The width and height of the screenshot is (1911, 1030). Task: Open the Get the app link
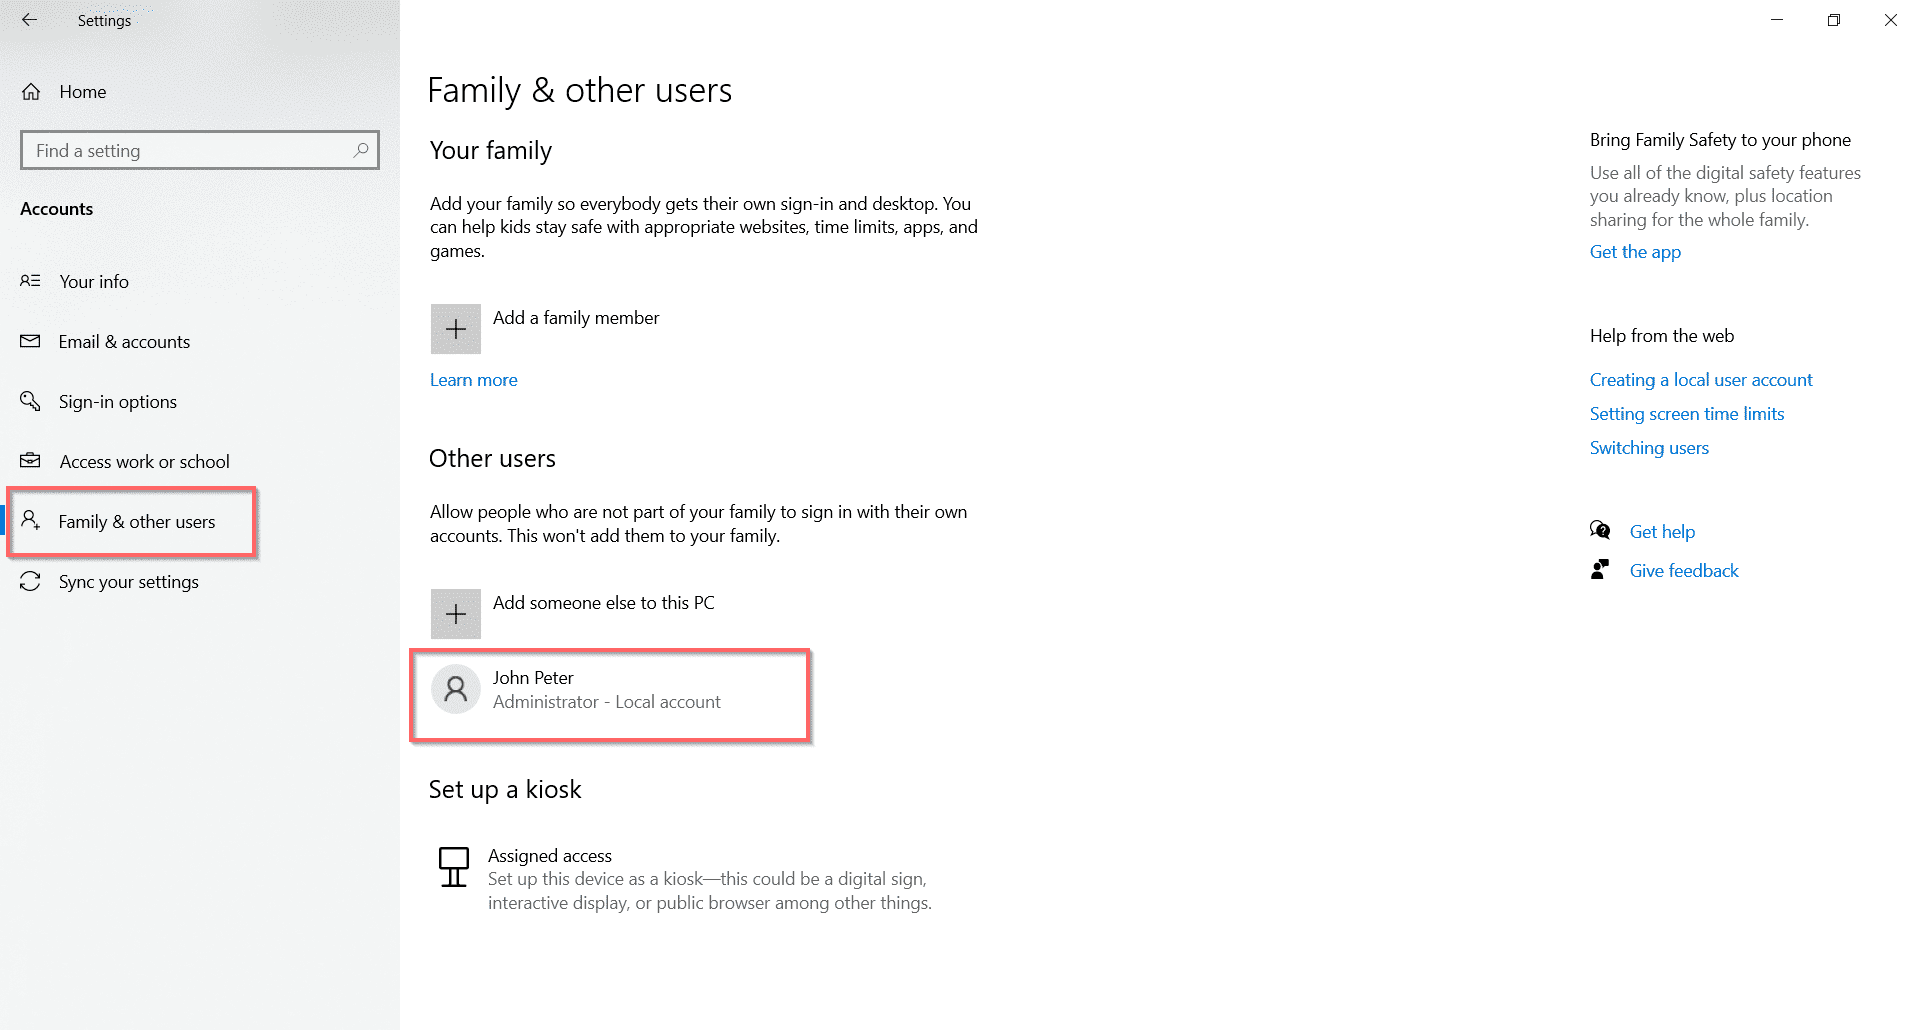click(1635, 252)
